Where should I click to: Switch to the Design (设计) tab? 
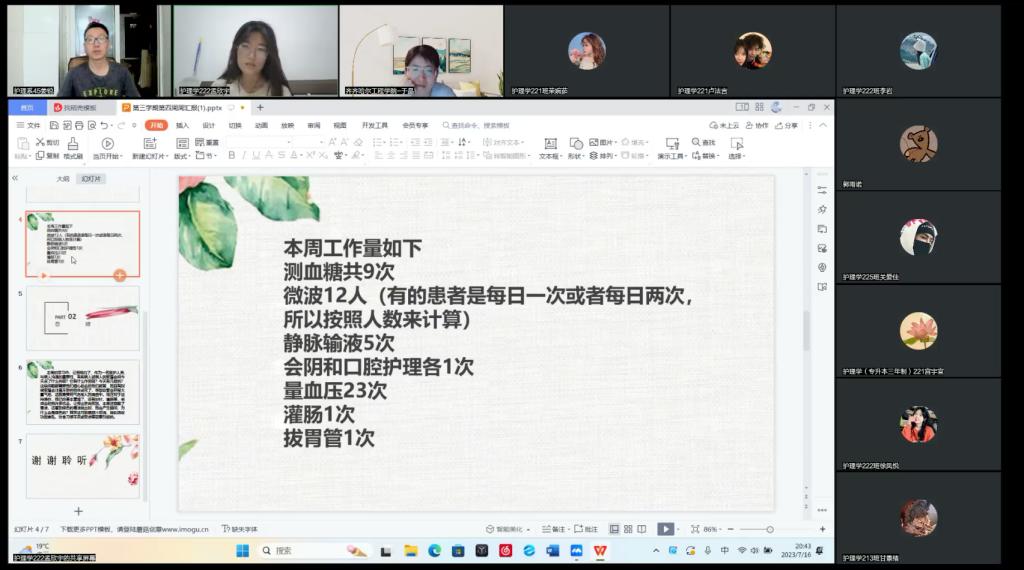(x=208, y=125)
